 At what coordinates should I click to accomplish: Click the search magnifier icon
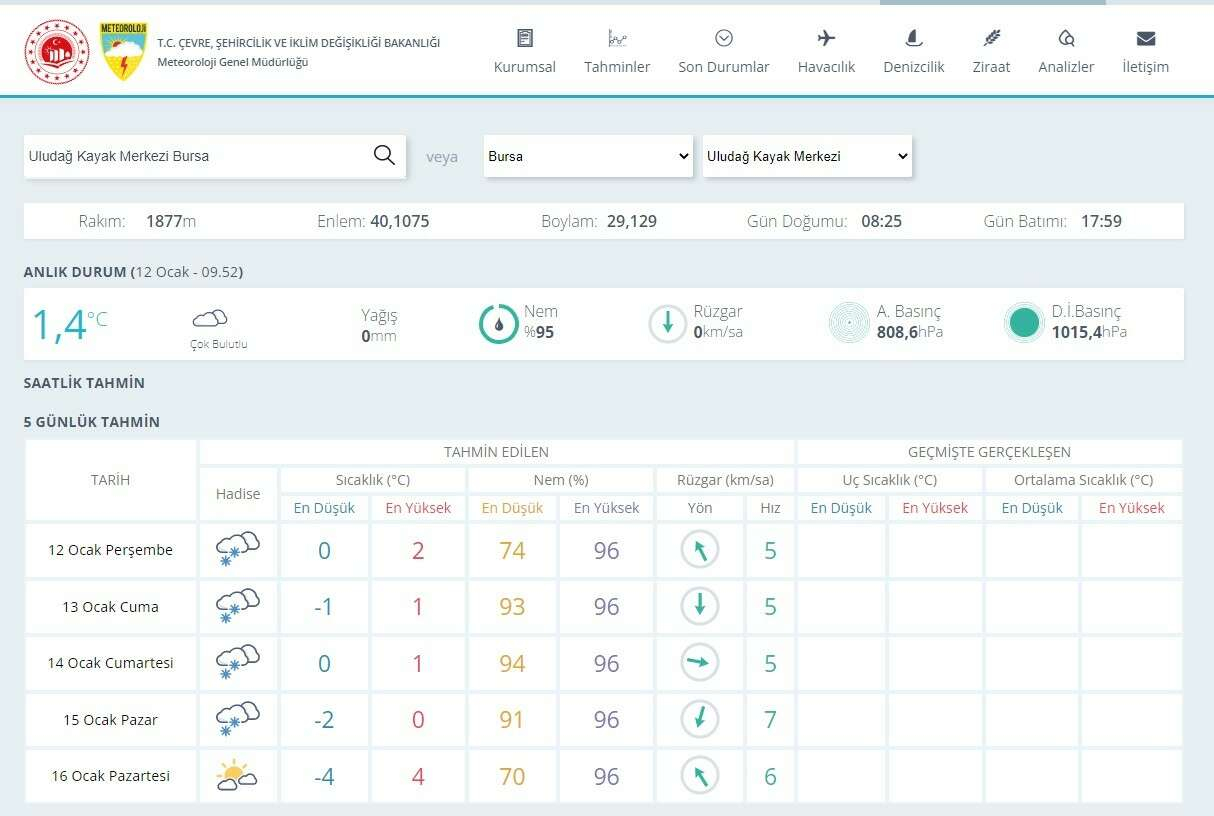[384, 156]
